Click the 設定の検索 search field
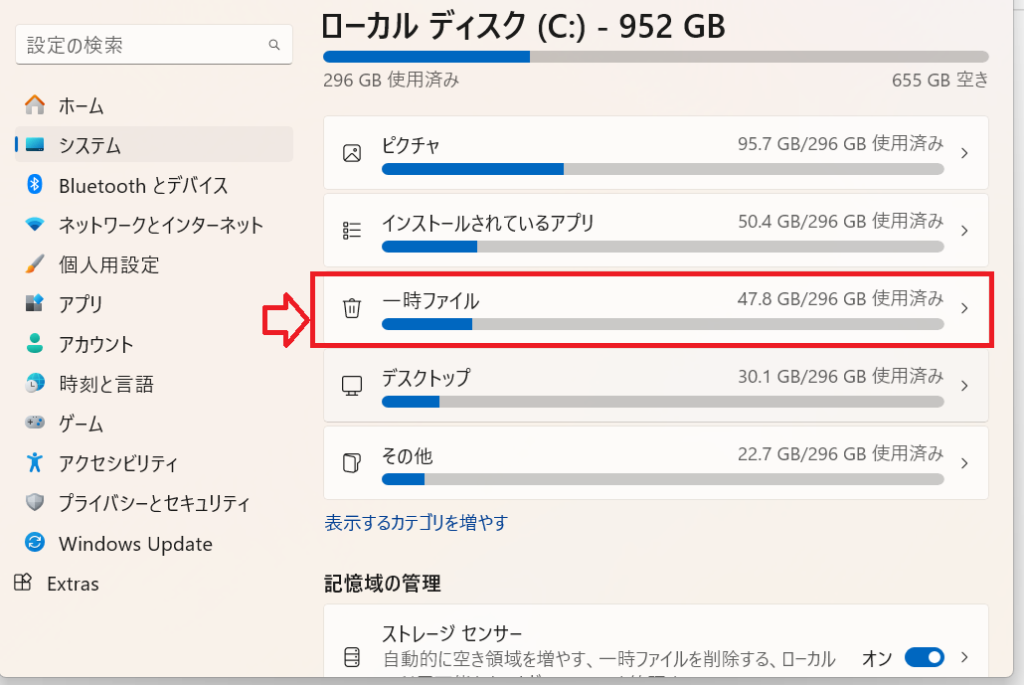The height and width of the screenshot is (685, 1024). 144,45
